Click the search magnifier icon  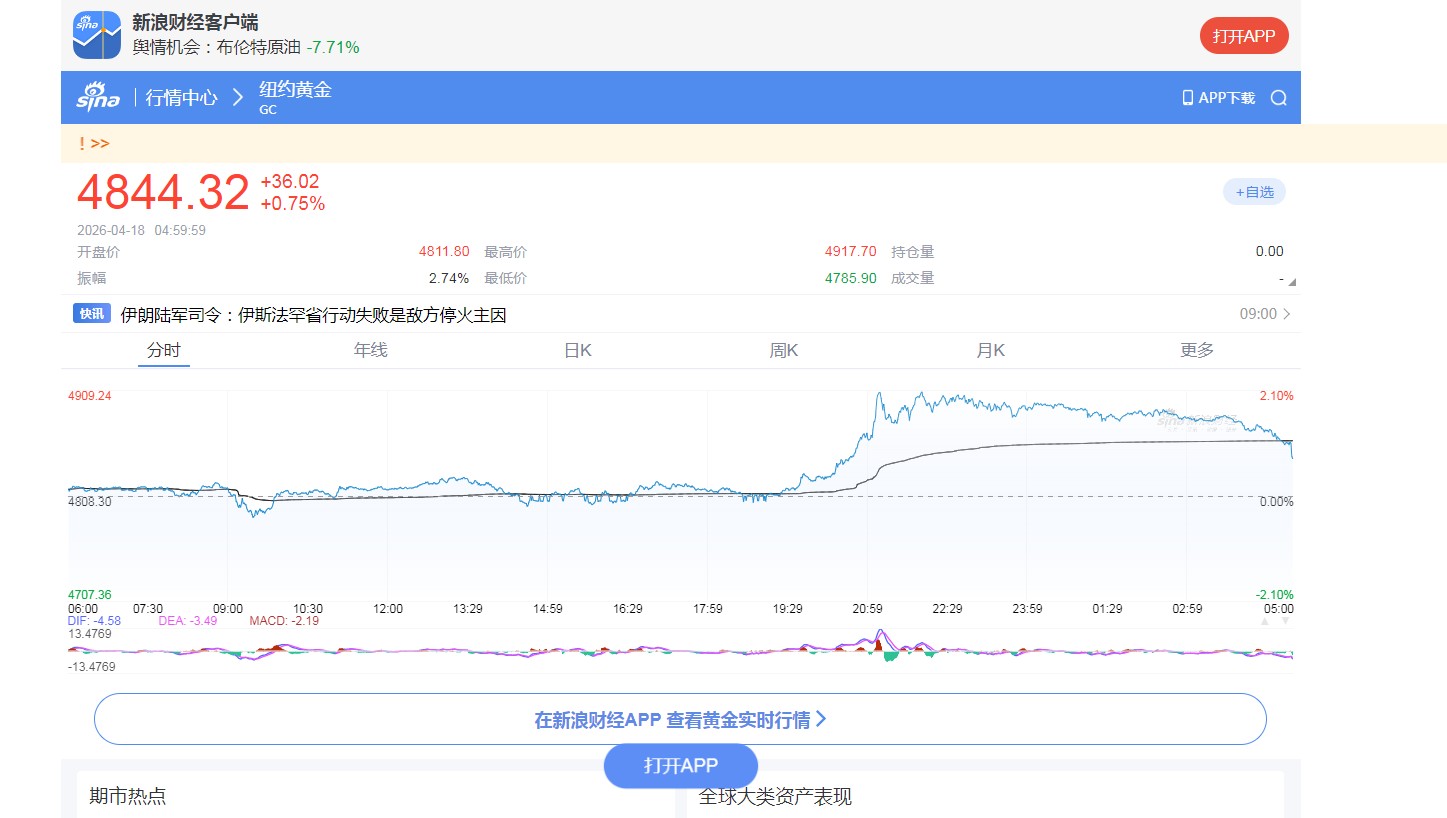[1278, 97]
